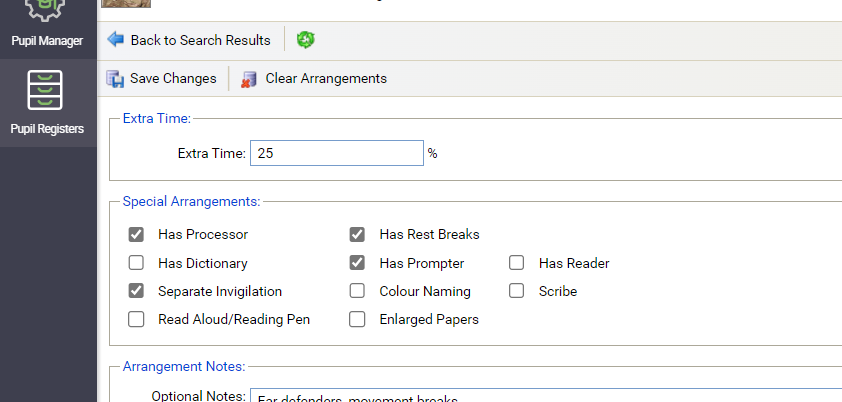
Task: Uncheck the Has Processor checkbox
Action: click(x=136, y=235)
